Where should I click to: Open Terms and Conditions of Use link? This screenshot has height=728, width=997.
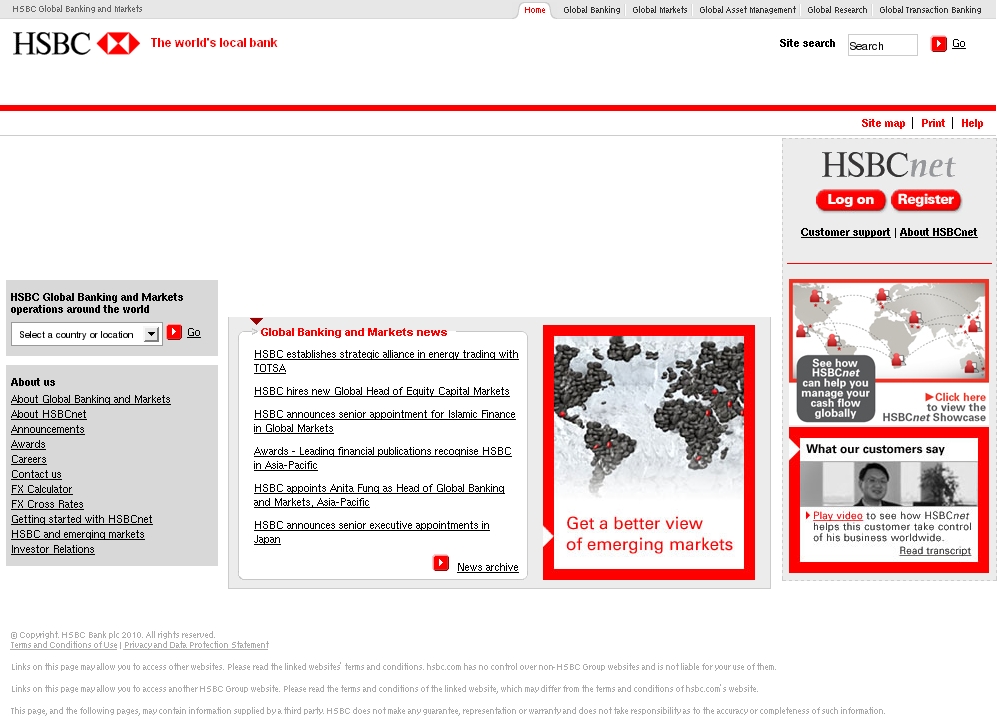coord(64,645)
